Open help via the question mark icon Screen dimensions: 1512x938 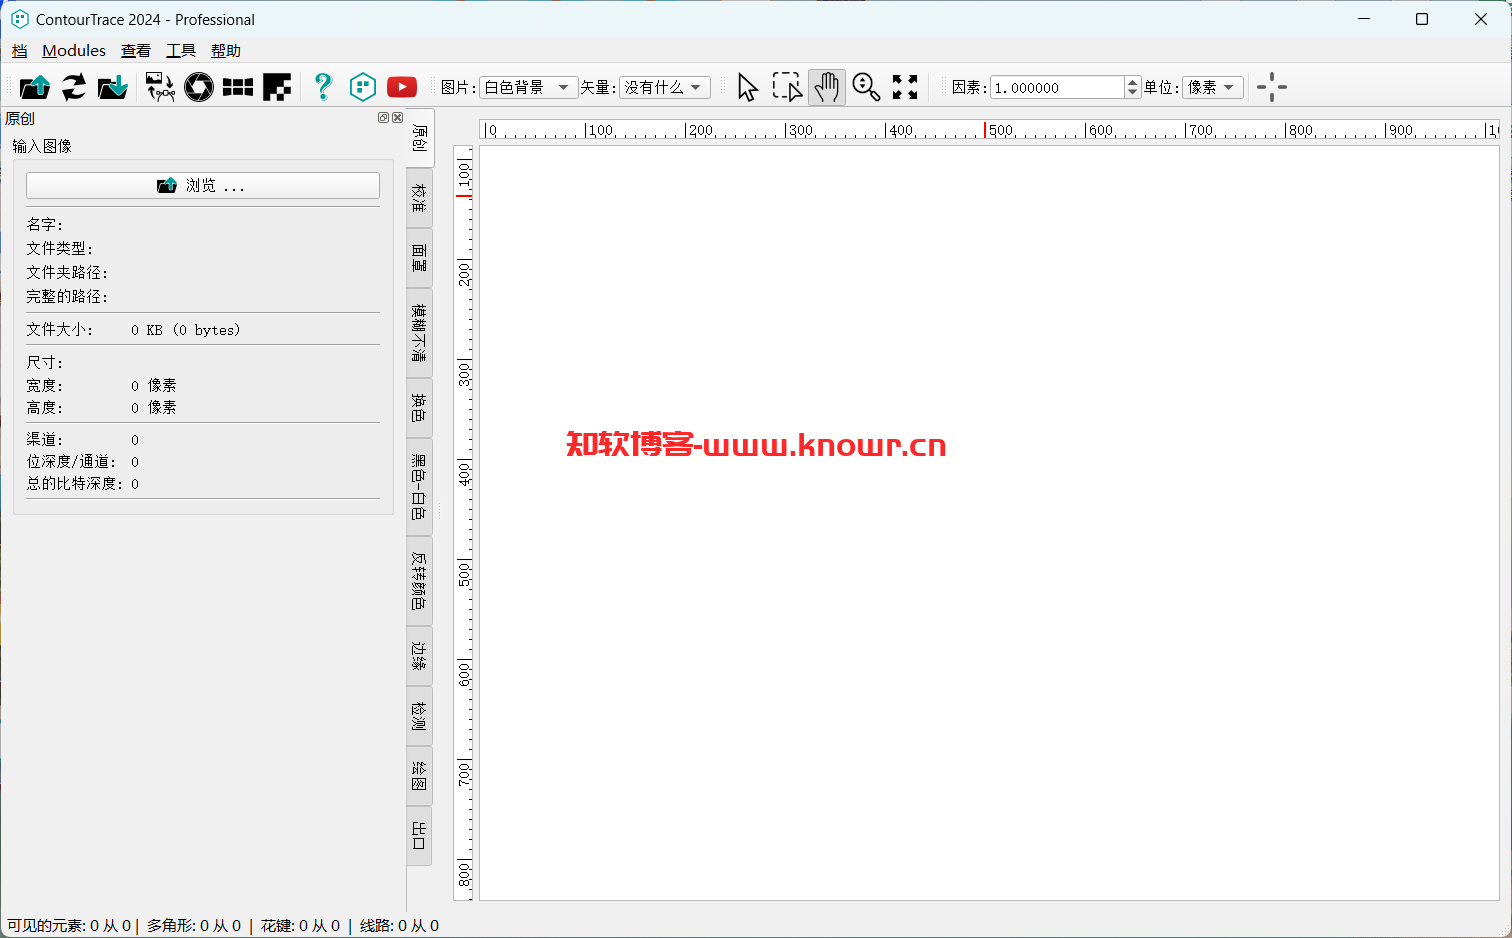(322, 87)
